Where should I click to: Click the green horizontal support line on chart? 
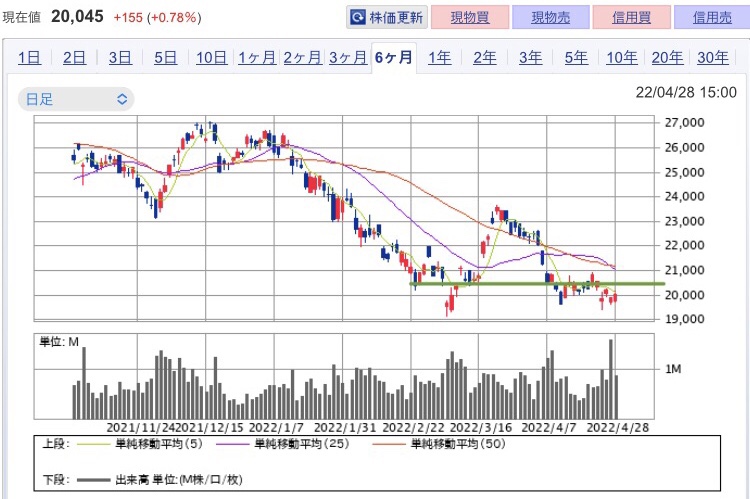pyautogui.click(x=537, y=284)
